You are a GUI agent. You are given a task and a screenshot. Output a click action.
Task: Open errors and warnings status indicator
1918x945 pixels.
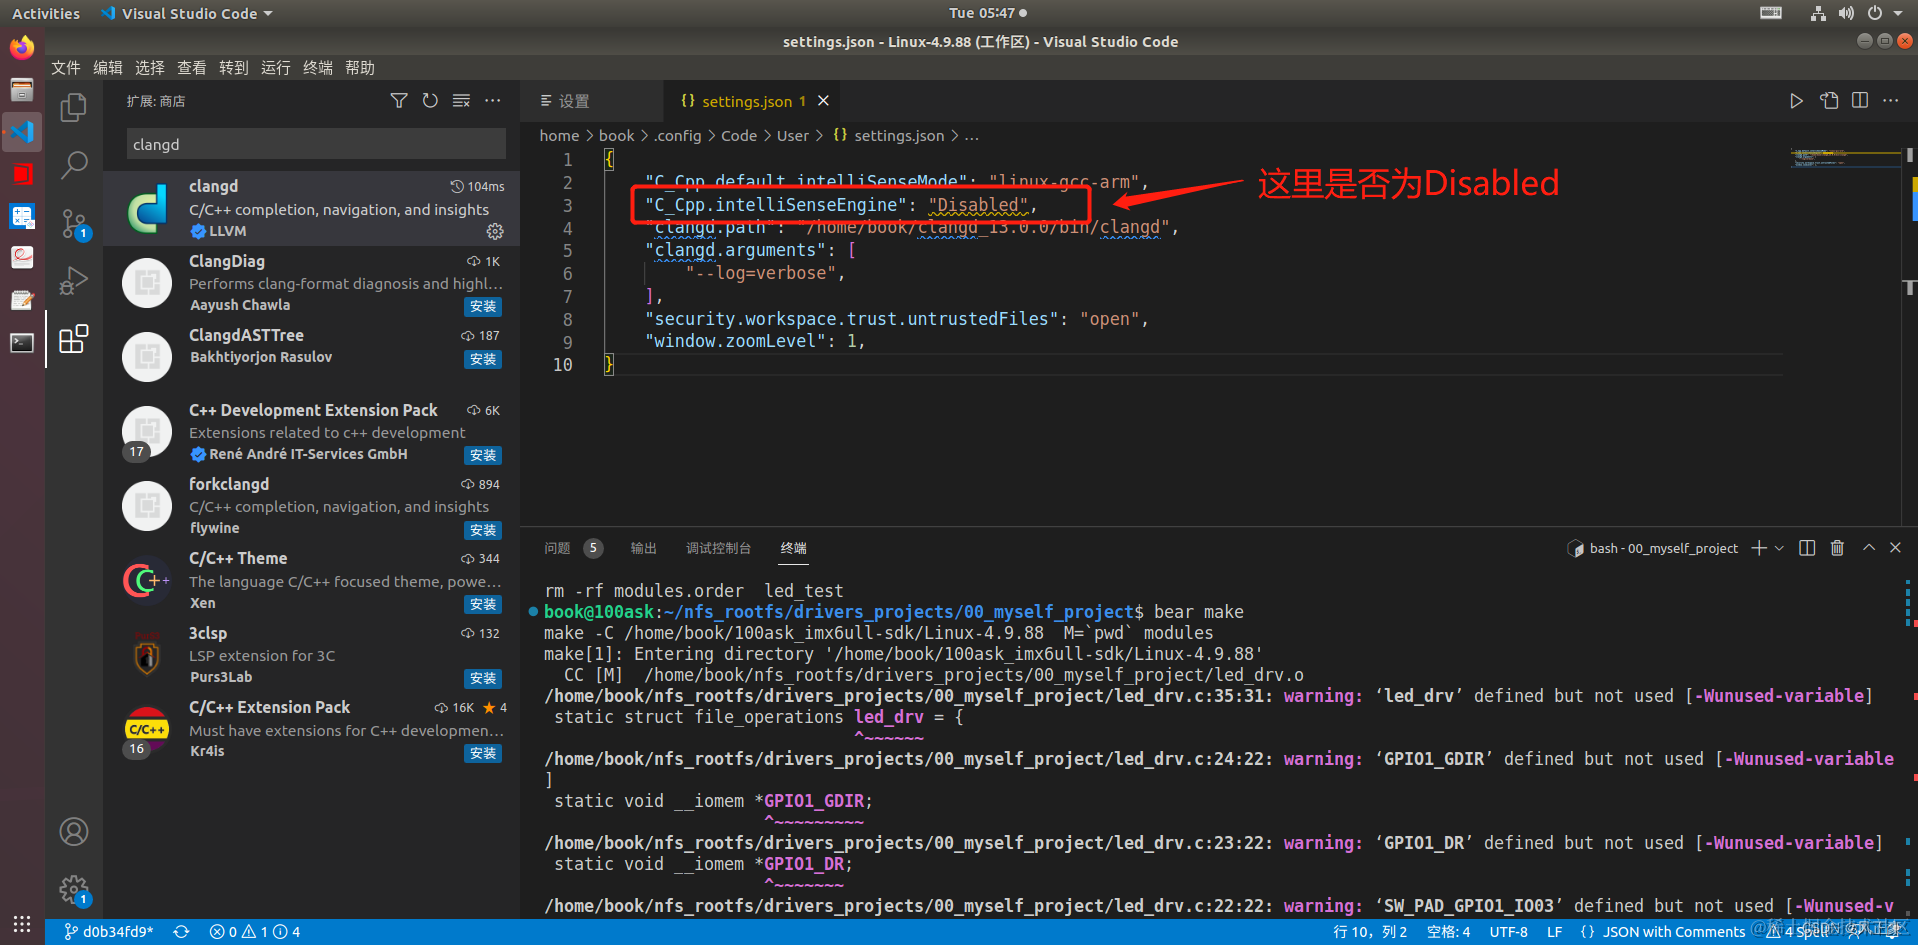pos(255,932)
